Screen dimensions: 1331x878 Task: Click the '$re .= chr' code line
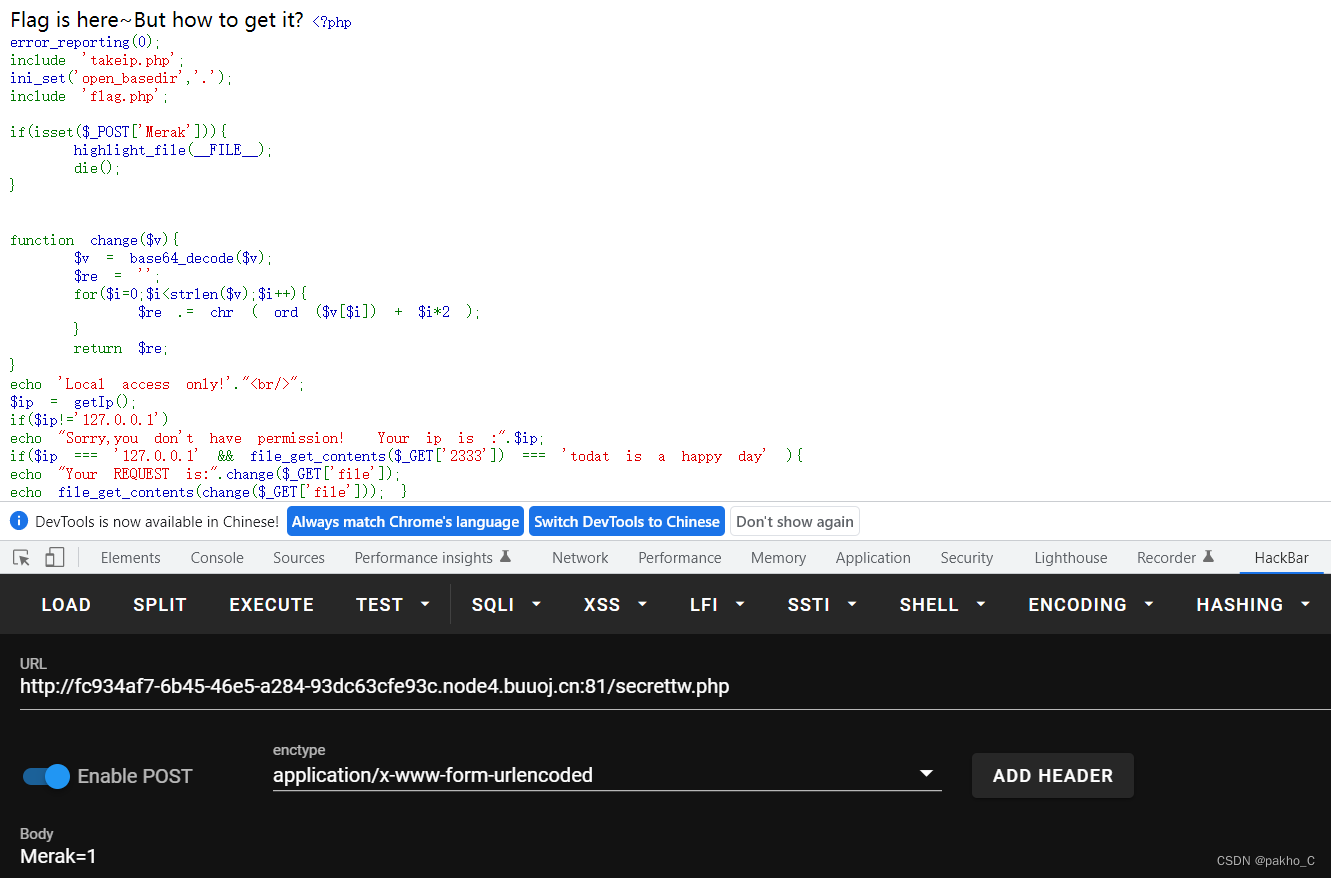[x=309, y=312]
